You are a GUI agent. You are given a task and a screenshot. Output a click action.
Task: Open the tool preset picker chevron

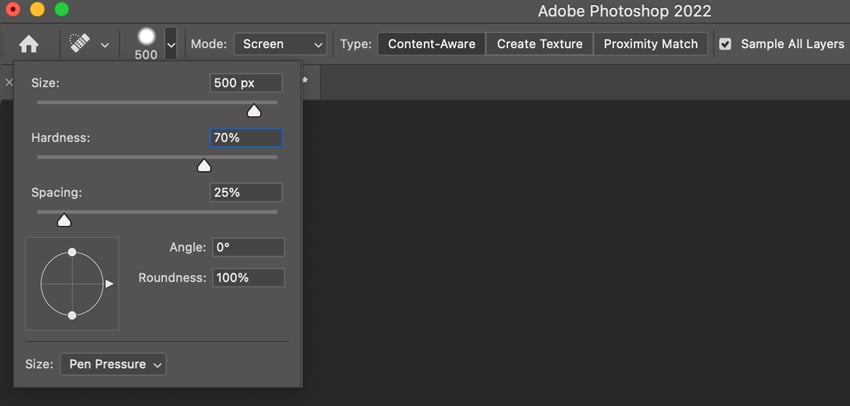tap(105, 45)
